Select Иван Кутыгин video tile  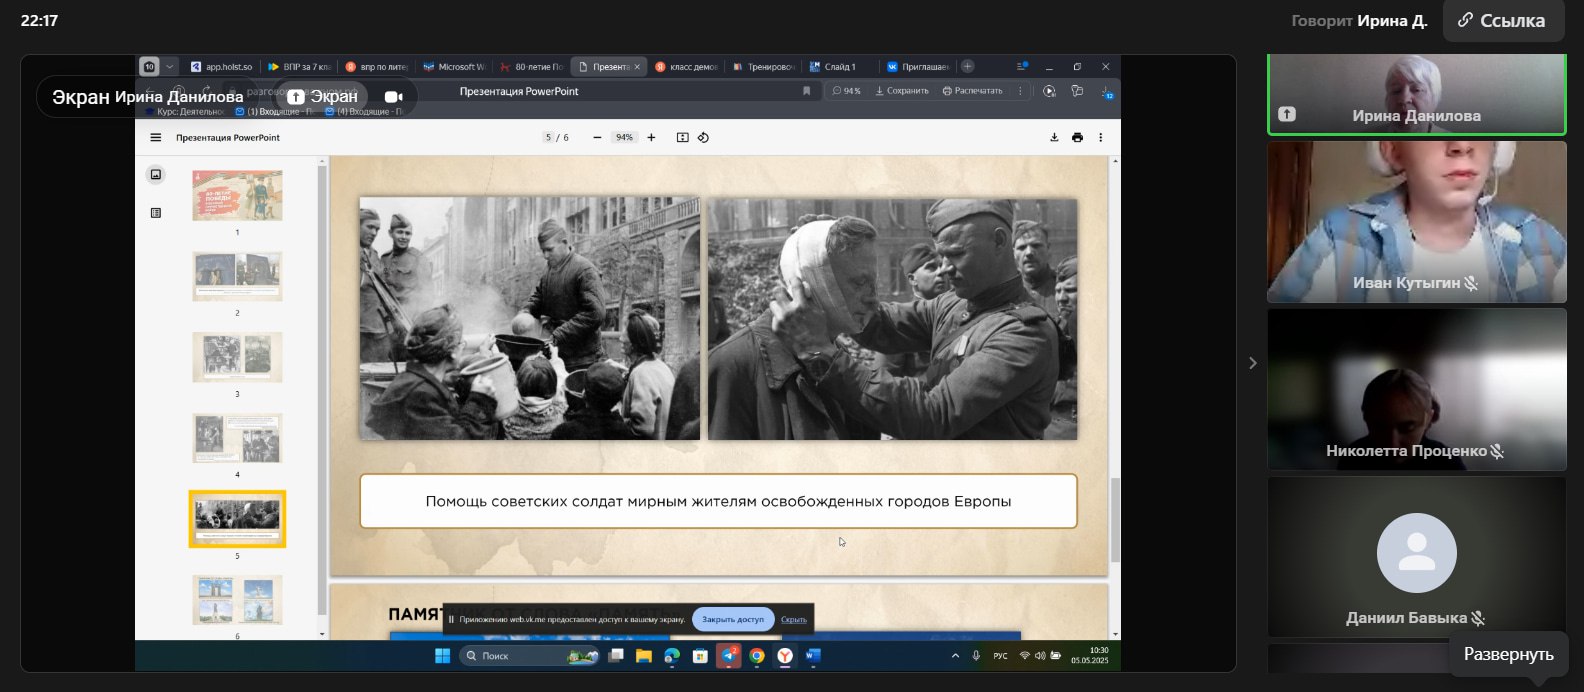[1417, 222]
